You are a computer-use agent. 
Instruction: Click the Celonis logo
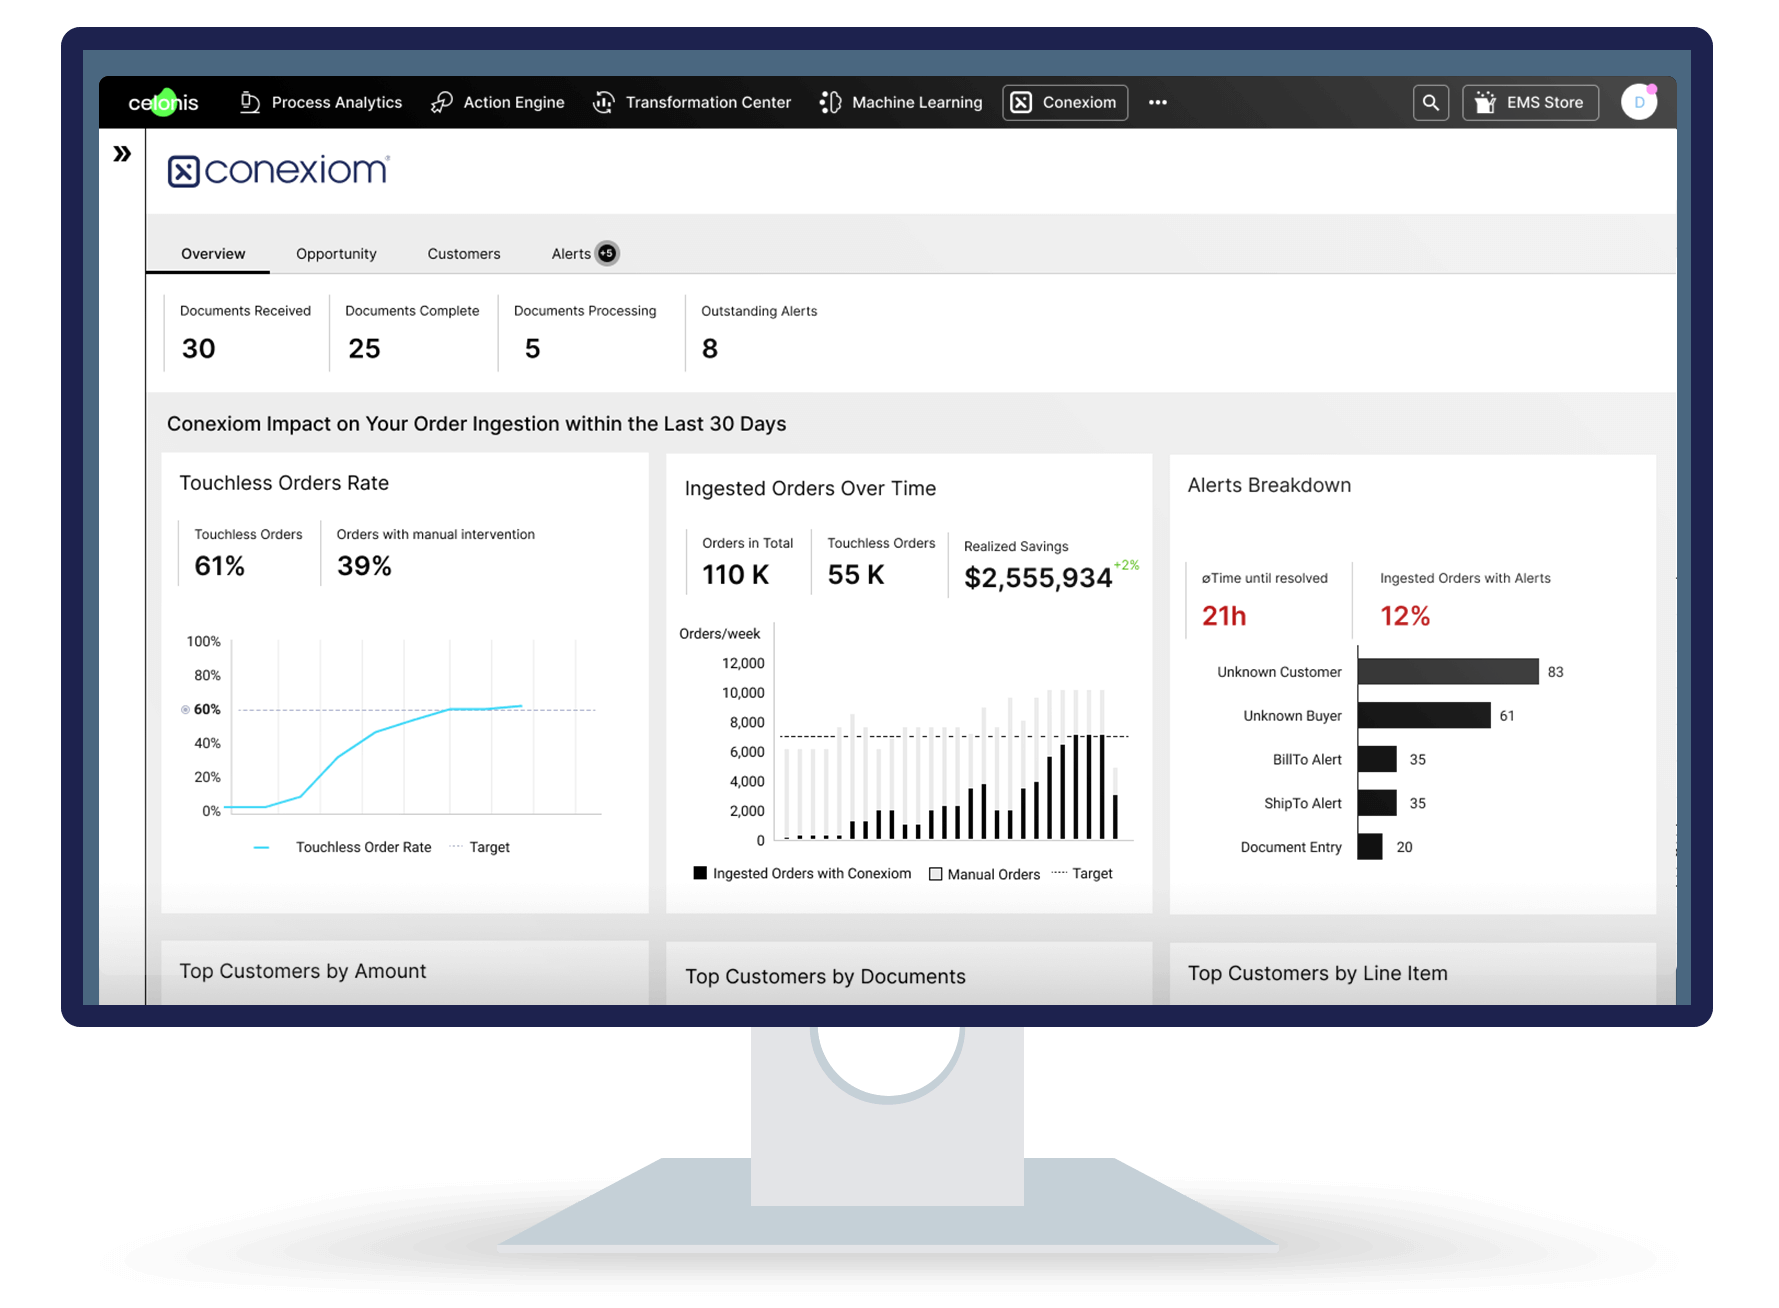(x=163, y=102)
